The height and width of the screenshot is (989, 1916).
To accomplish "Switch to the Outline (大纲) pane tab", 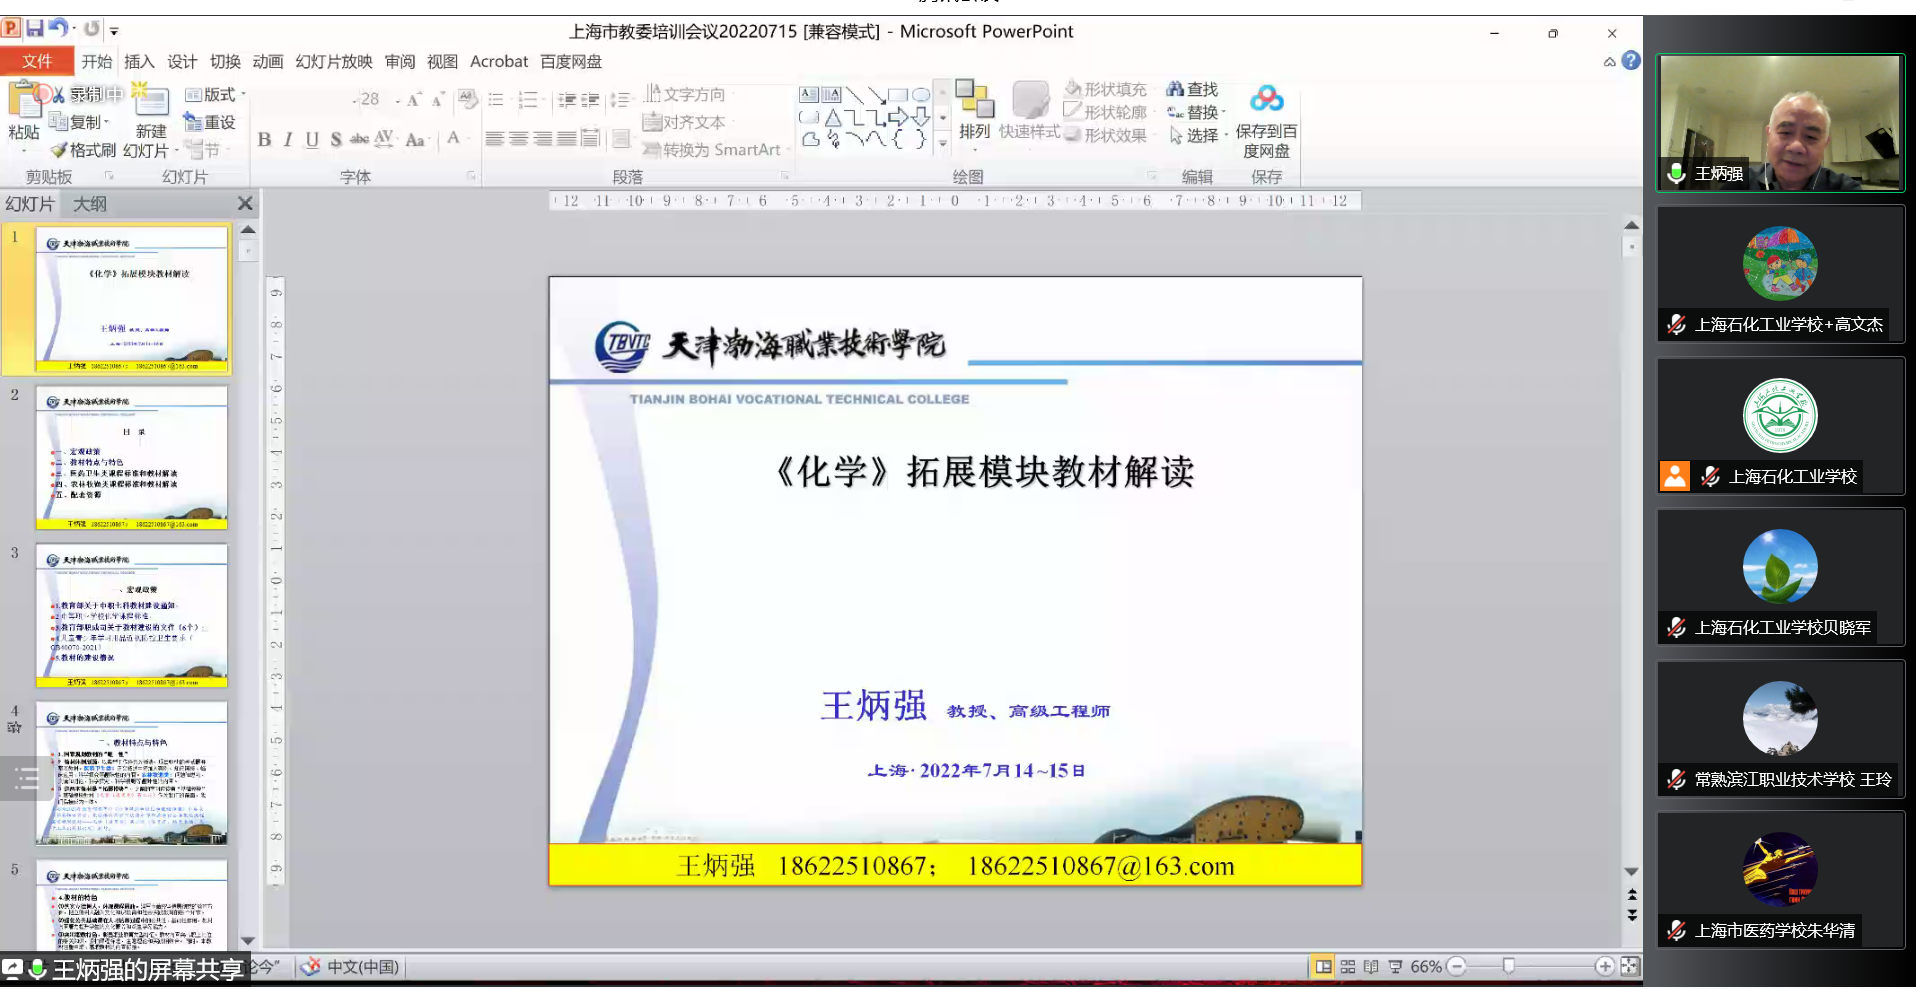I will coord(90,204).
